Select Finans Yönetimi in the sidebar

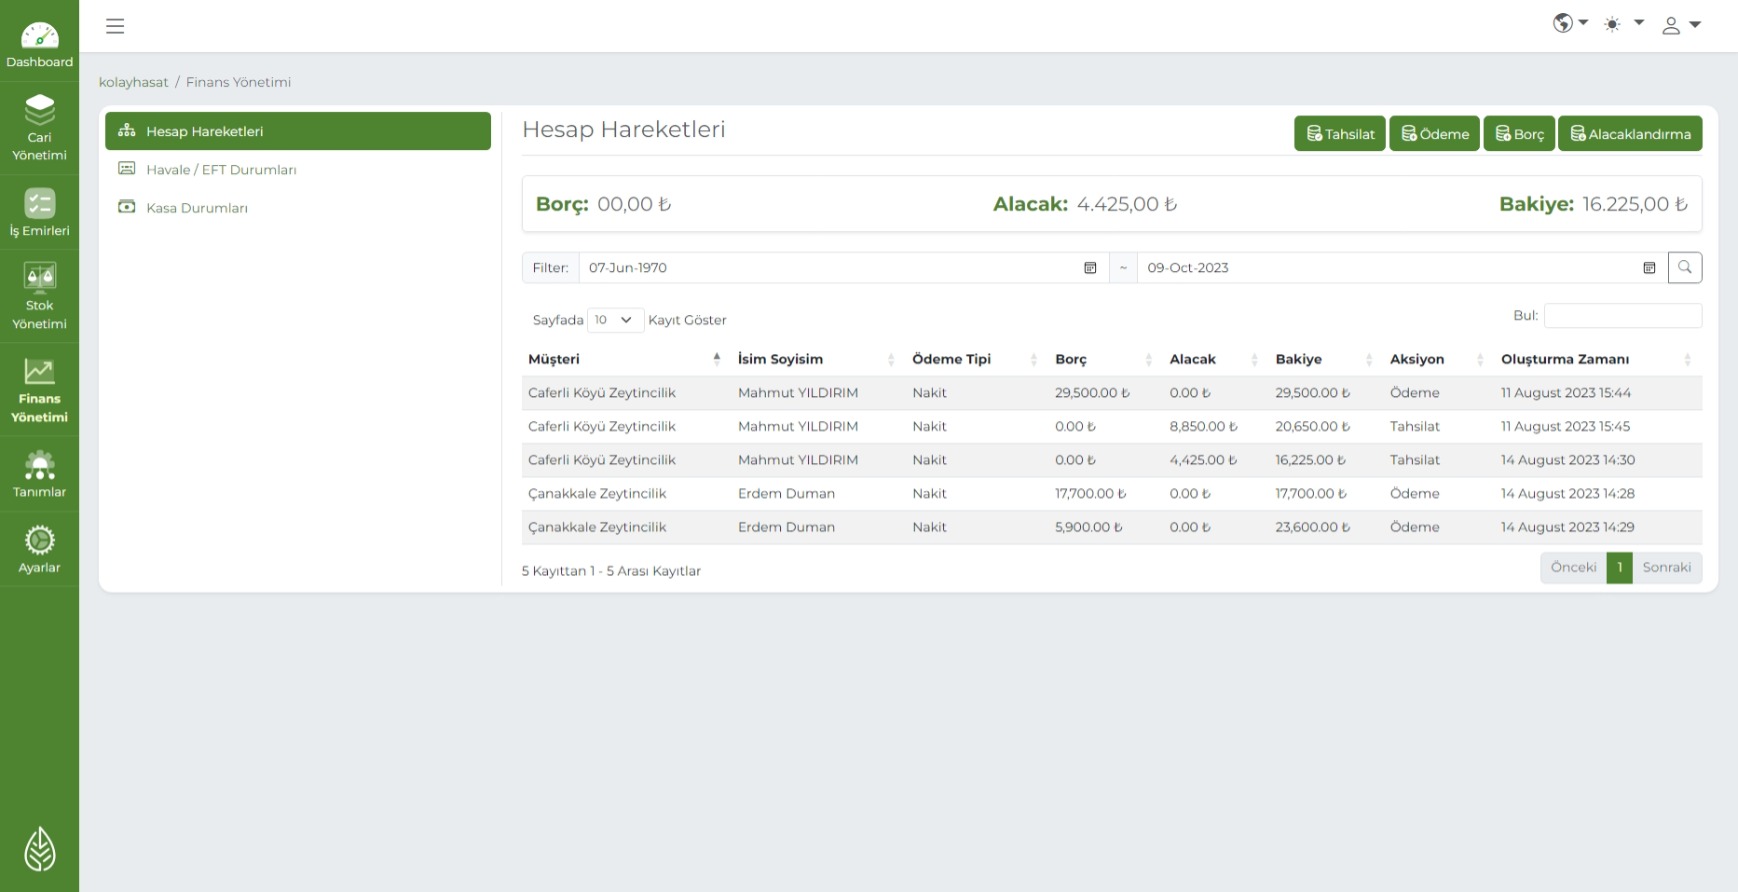click(39, 390)
